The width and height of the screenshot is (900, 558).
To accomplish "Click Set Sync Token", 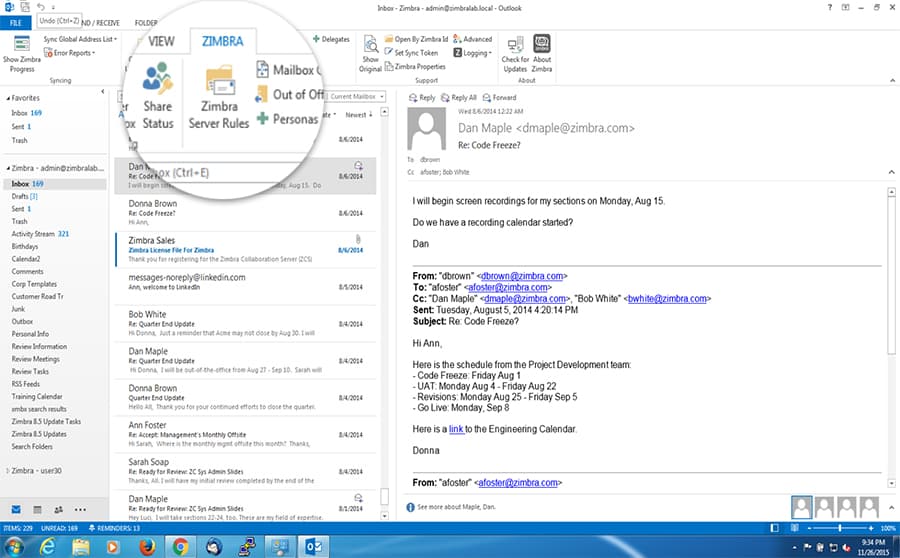I will (x=411, y=53).
